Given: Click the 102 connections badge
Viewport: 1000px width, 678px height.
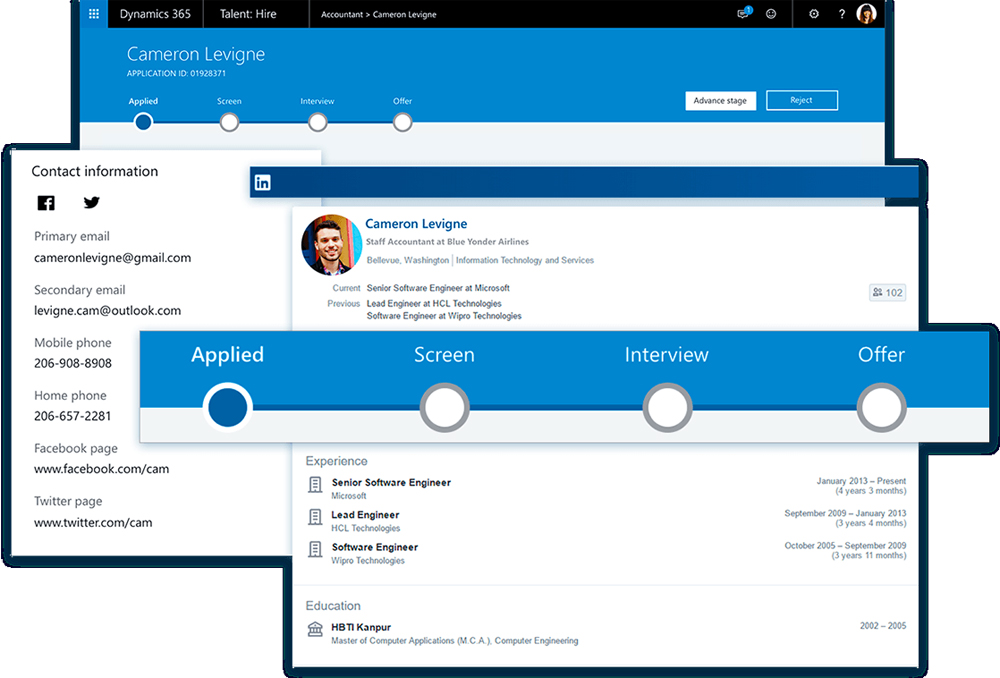Looking at the screenshot, I should tap(888, 293).
